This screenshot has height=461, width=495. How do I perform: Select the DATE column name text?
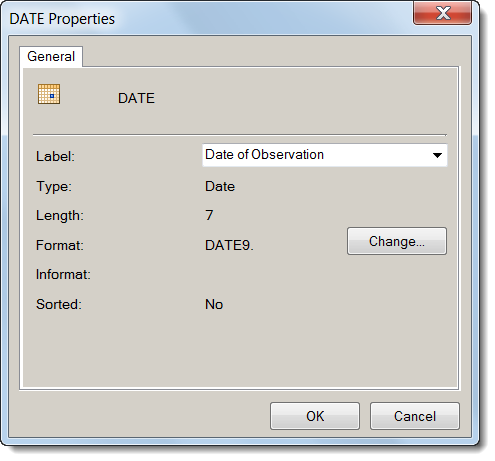click(x=136, y=98)
